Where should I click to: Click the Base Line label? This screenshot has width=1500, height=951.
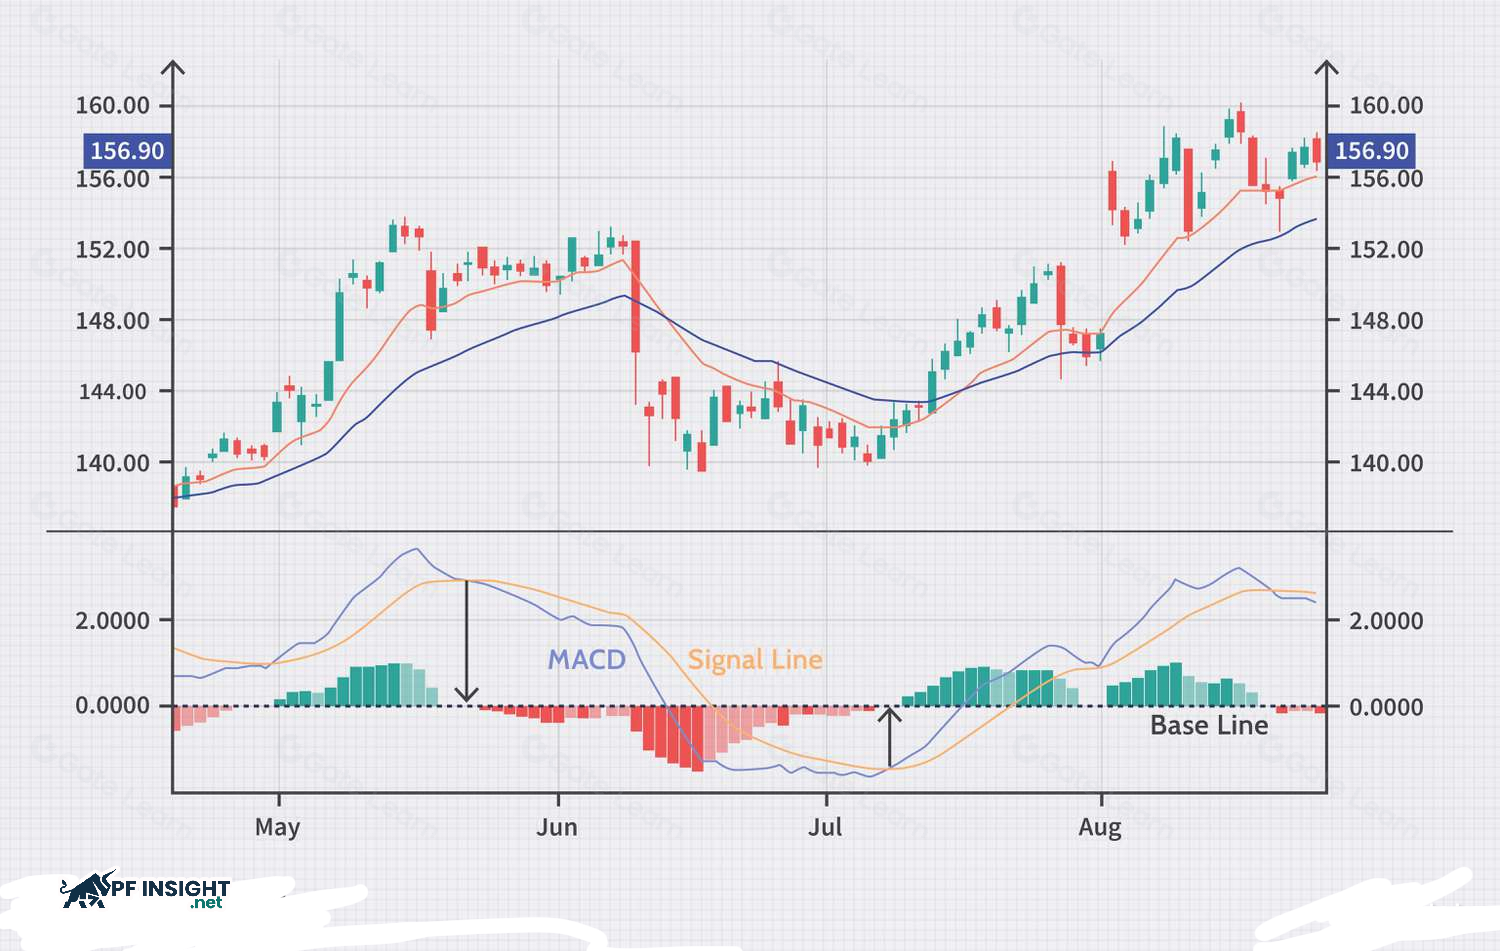1208,725
